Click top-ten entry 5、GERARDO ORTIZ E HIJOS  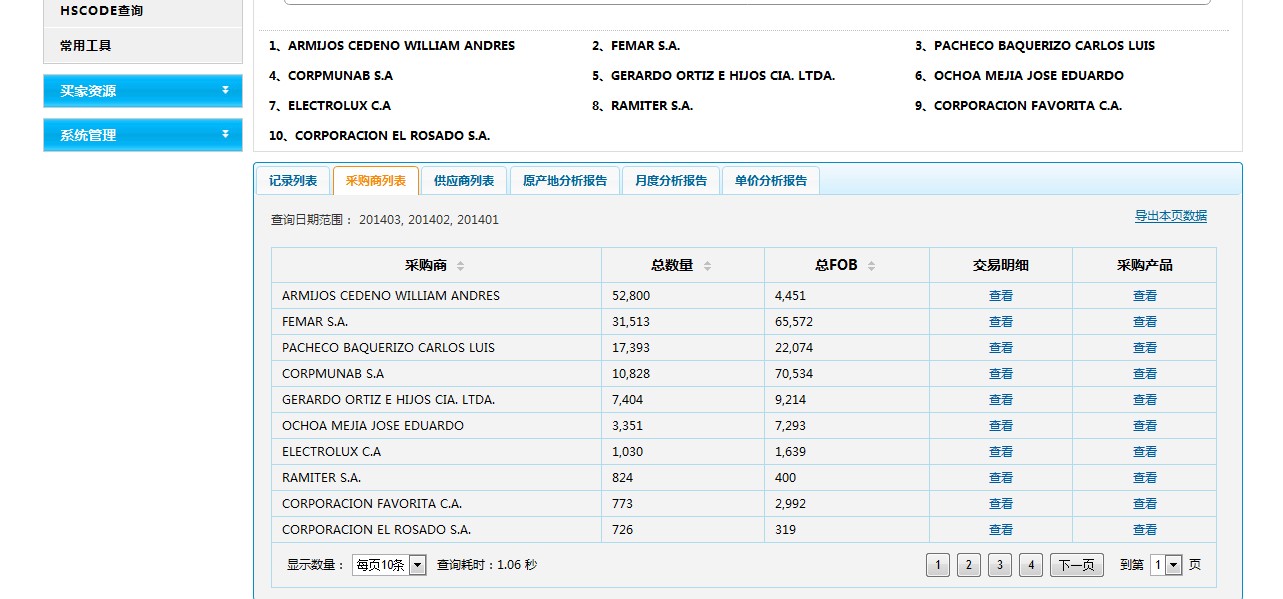coord(713,76)
